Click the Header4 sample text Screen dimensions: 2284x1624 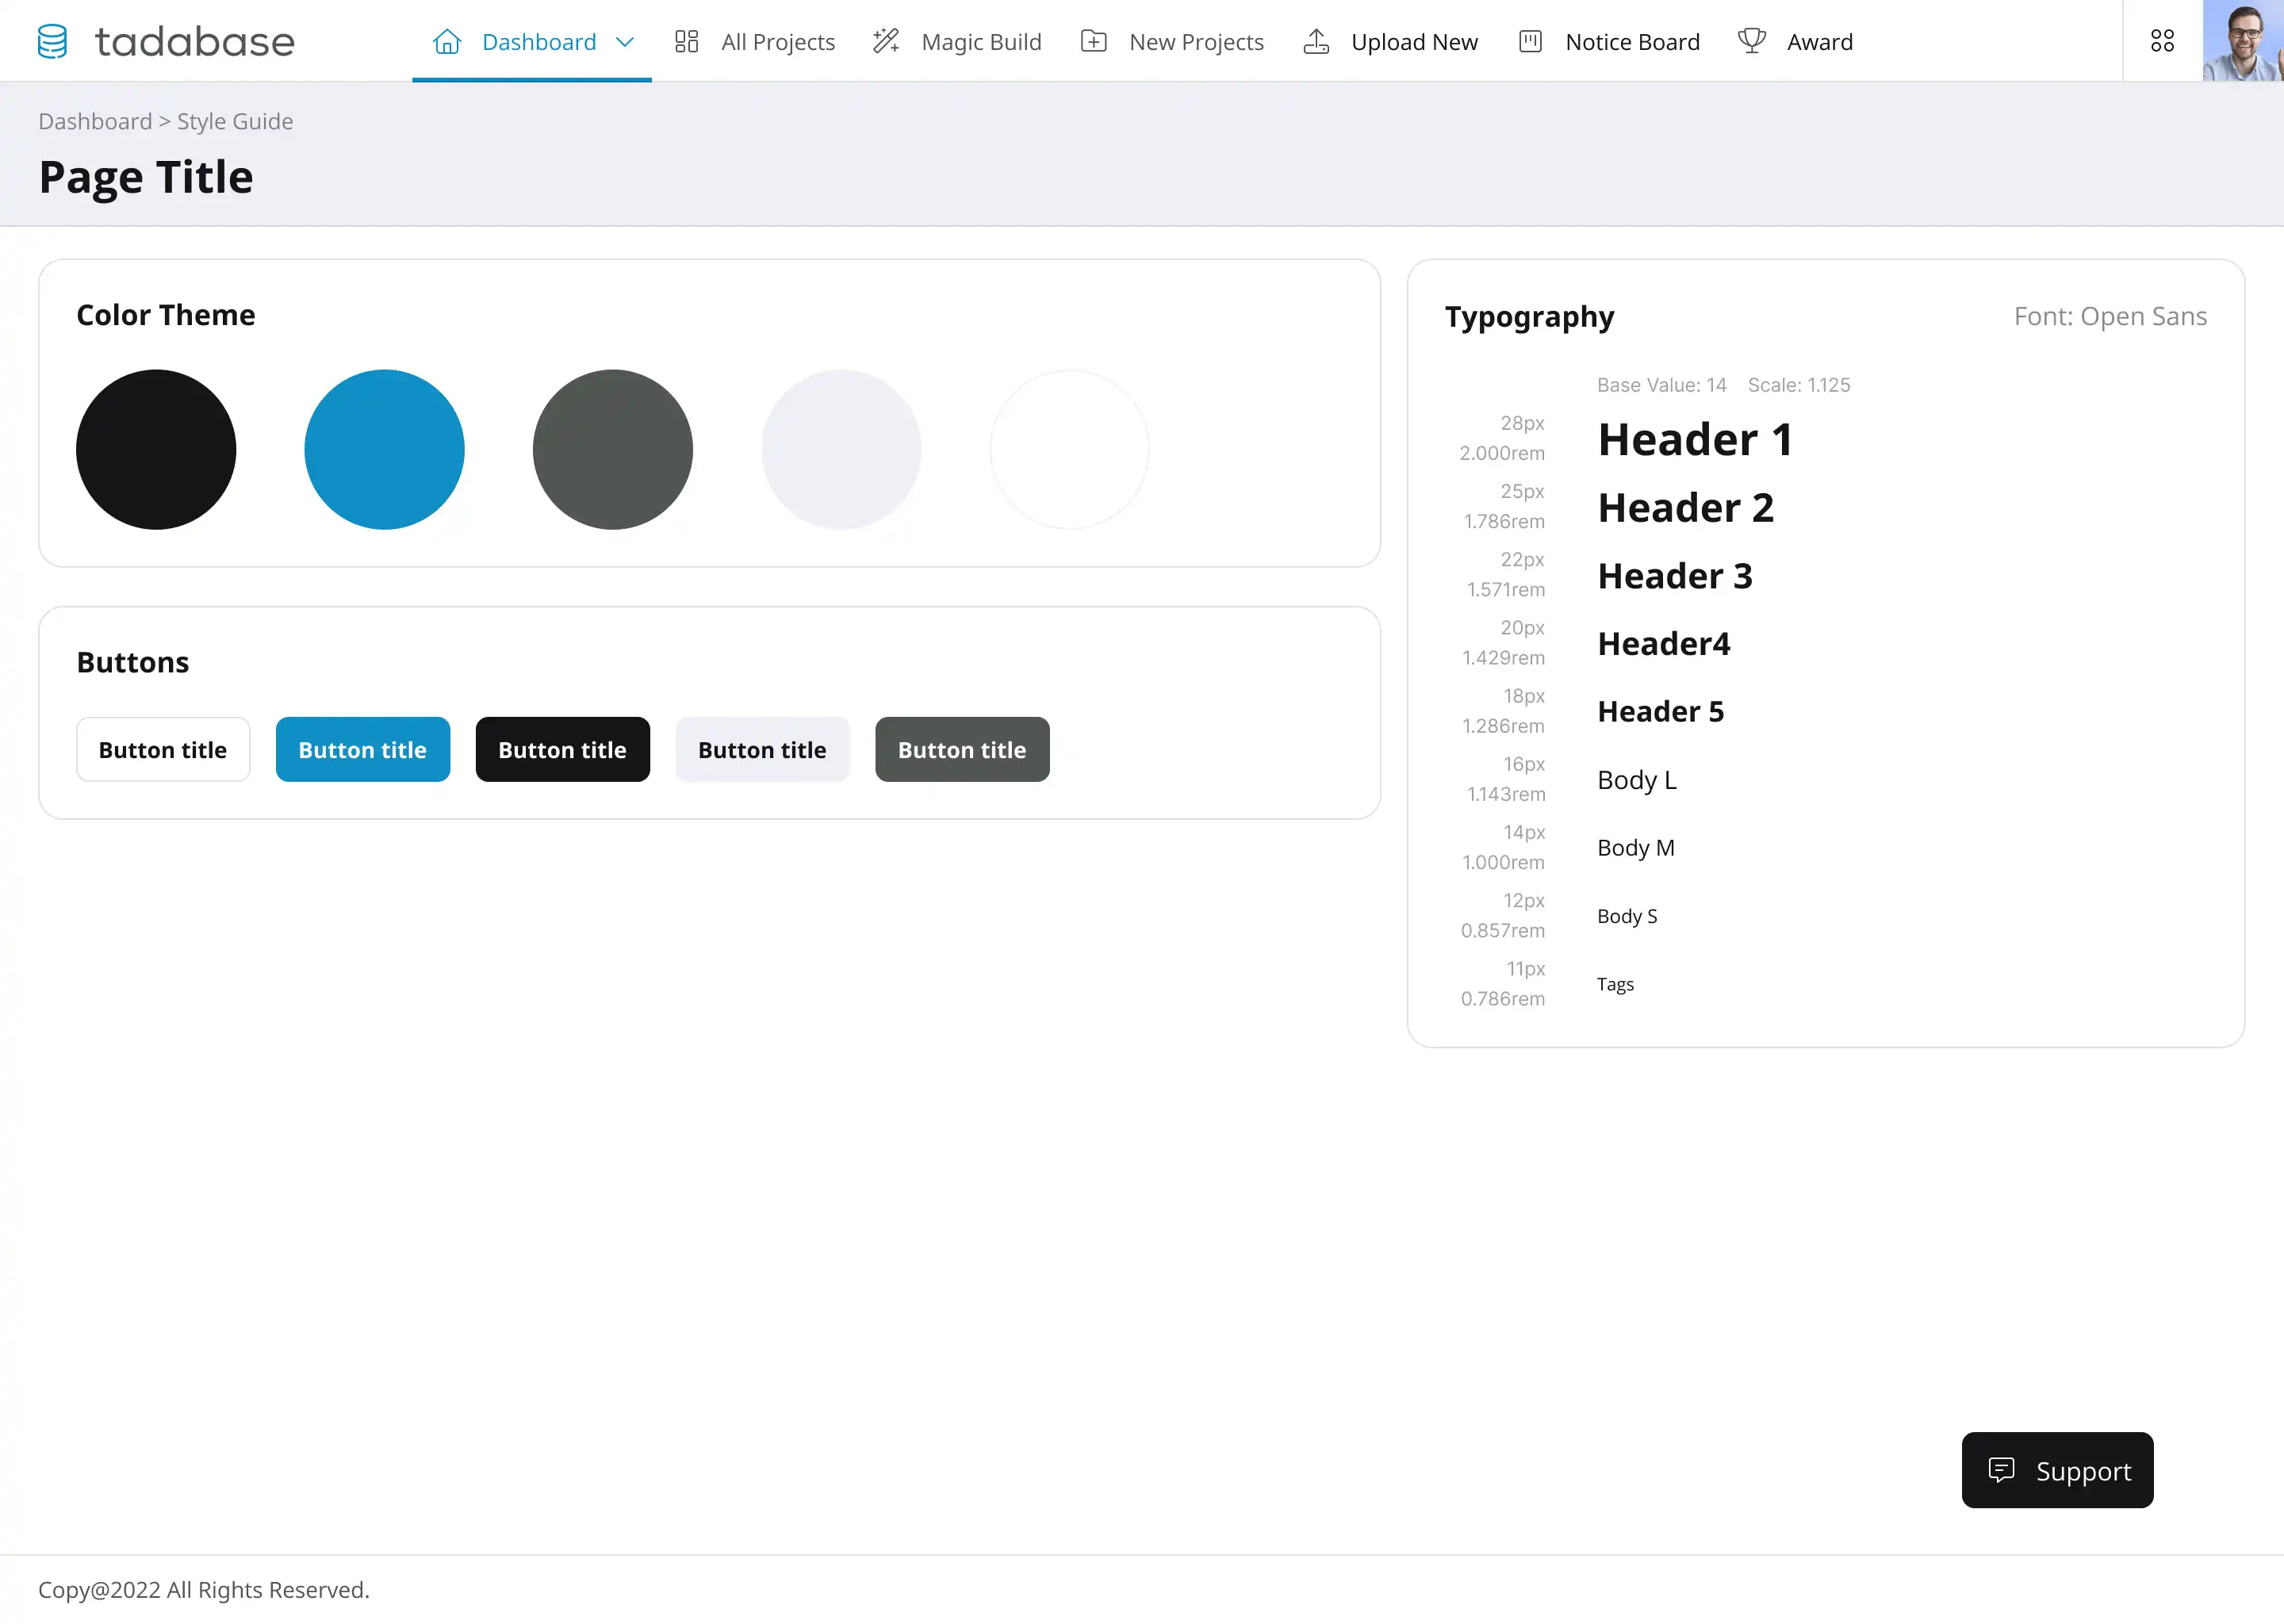point(1664,643)
